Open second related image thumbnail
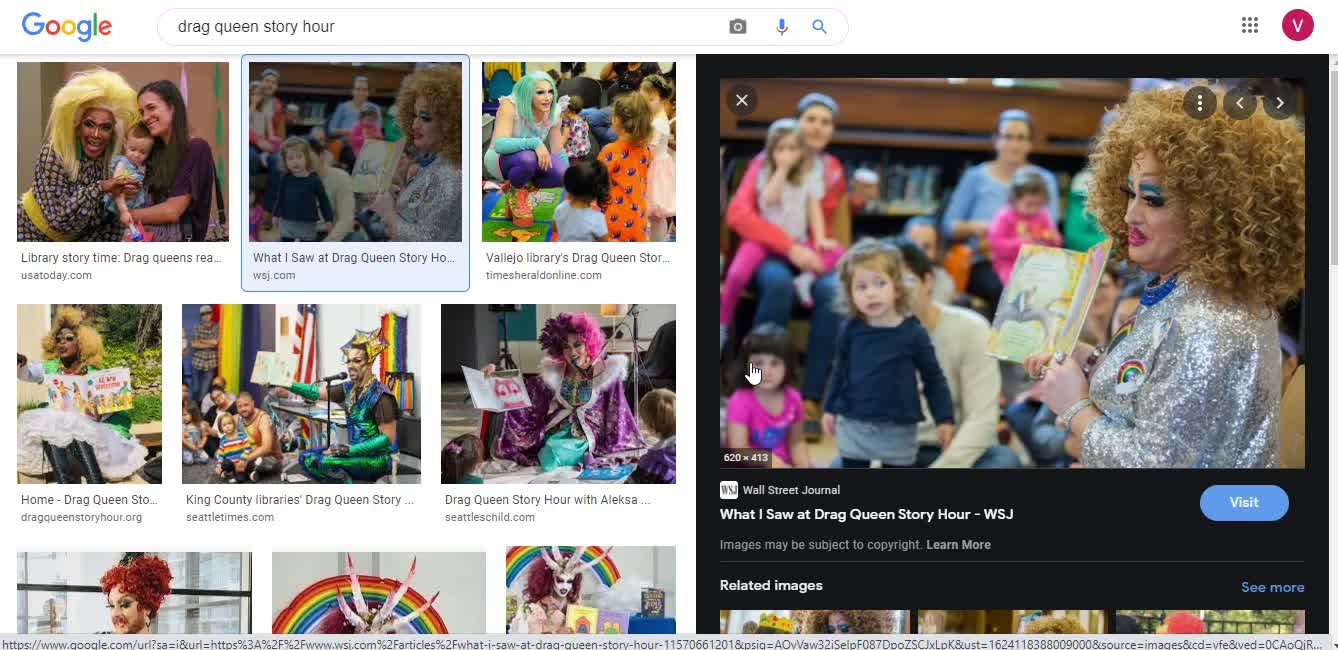 1012,622
